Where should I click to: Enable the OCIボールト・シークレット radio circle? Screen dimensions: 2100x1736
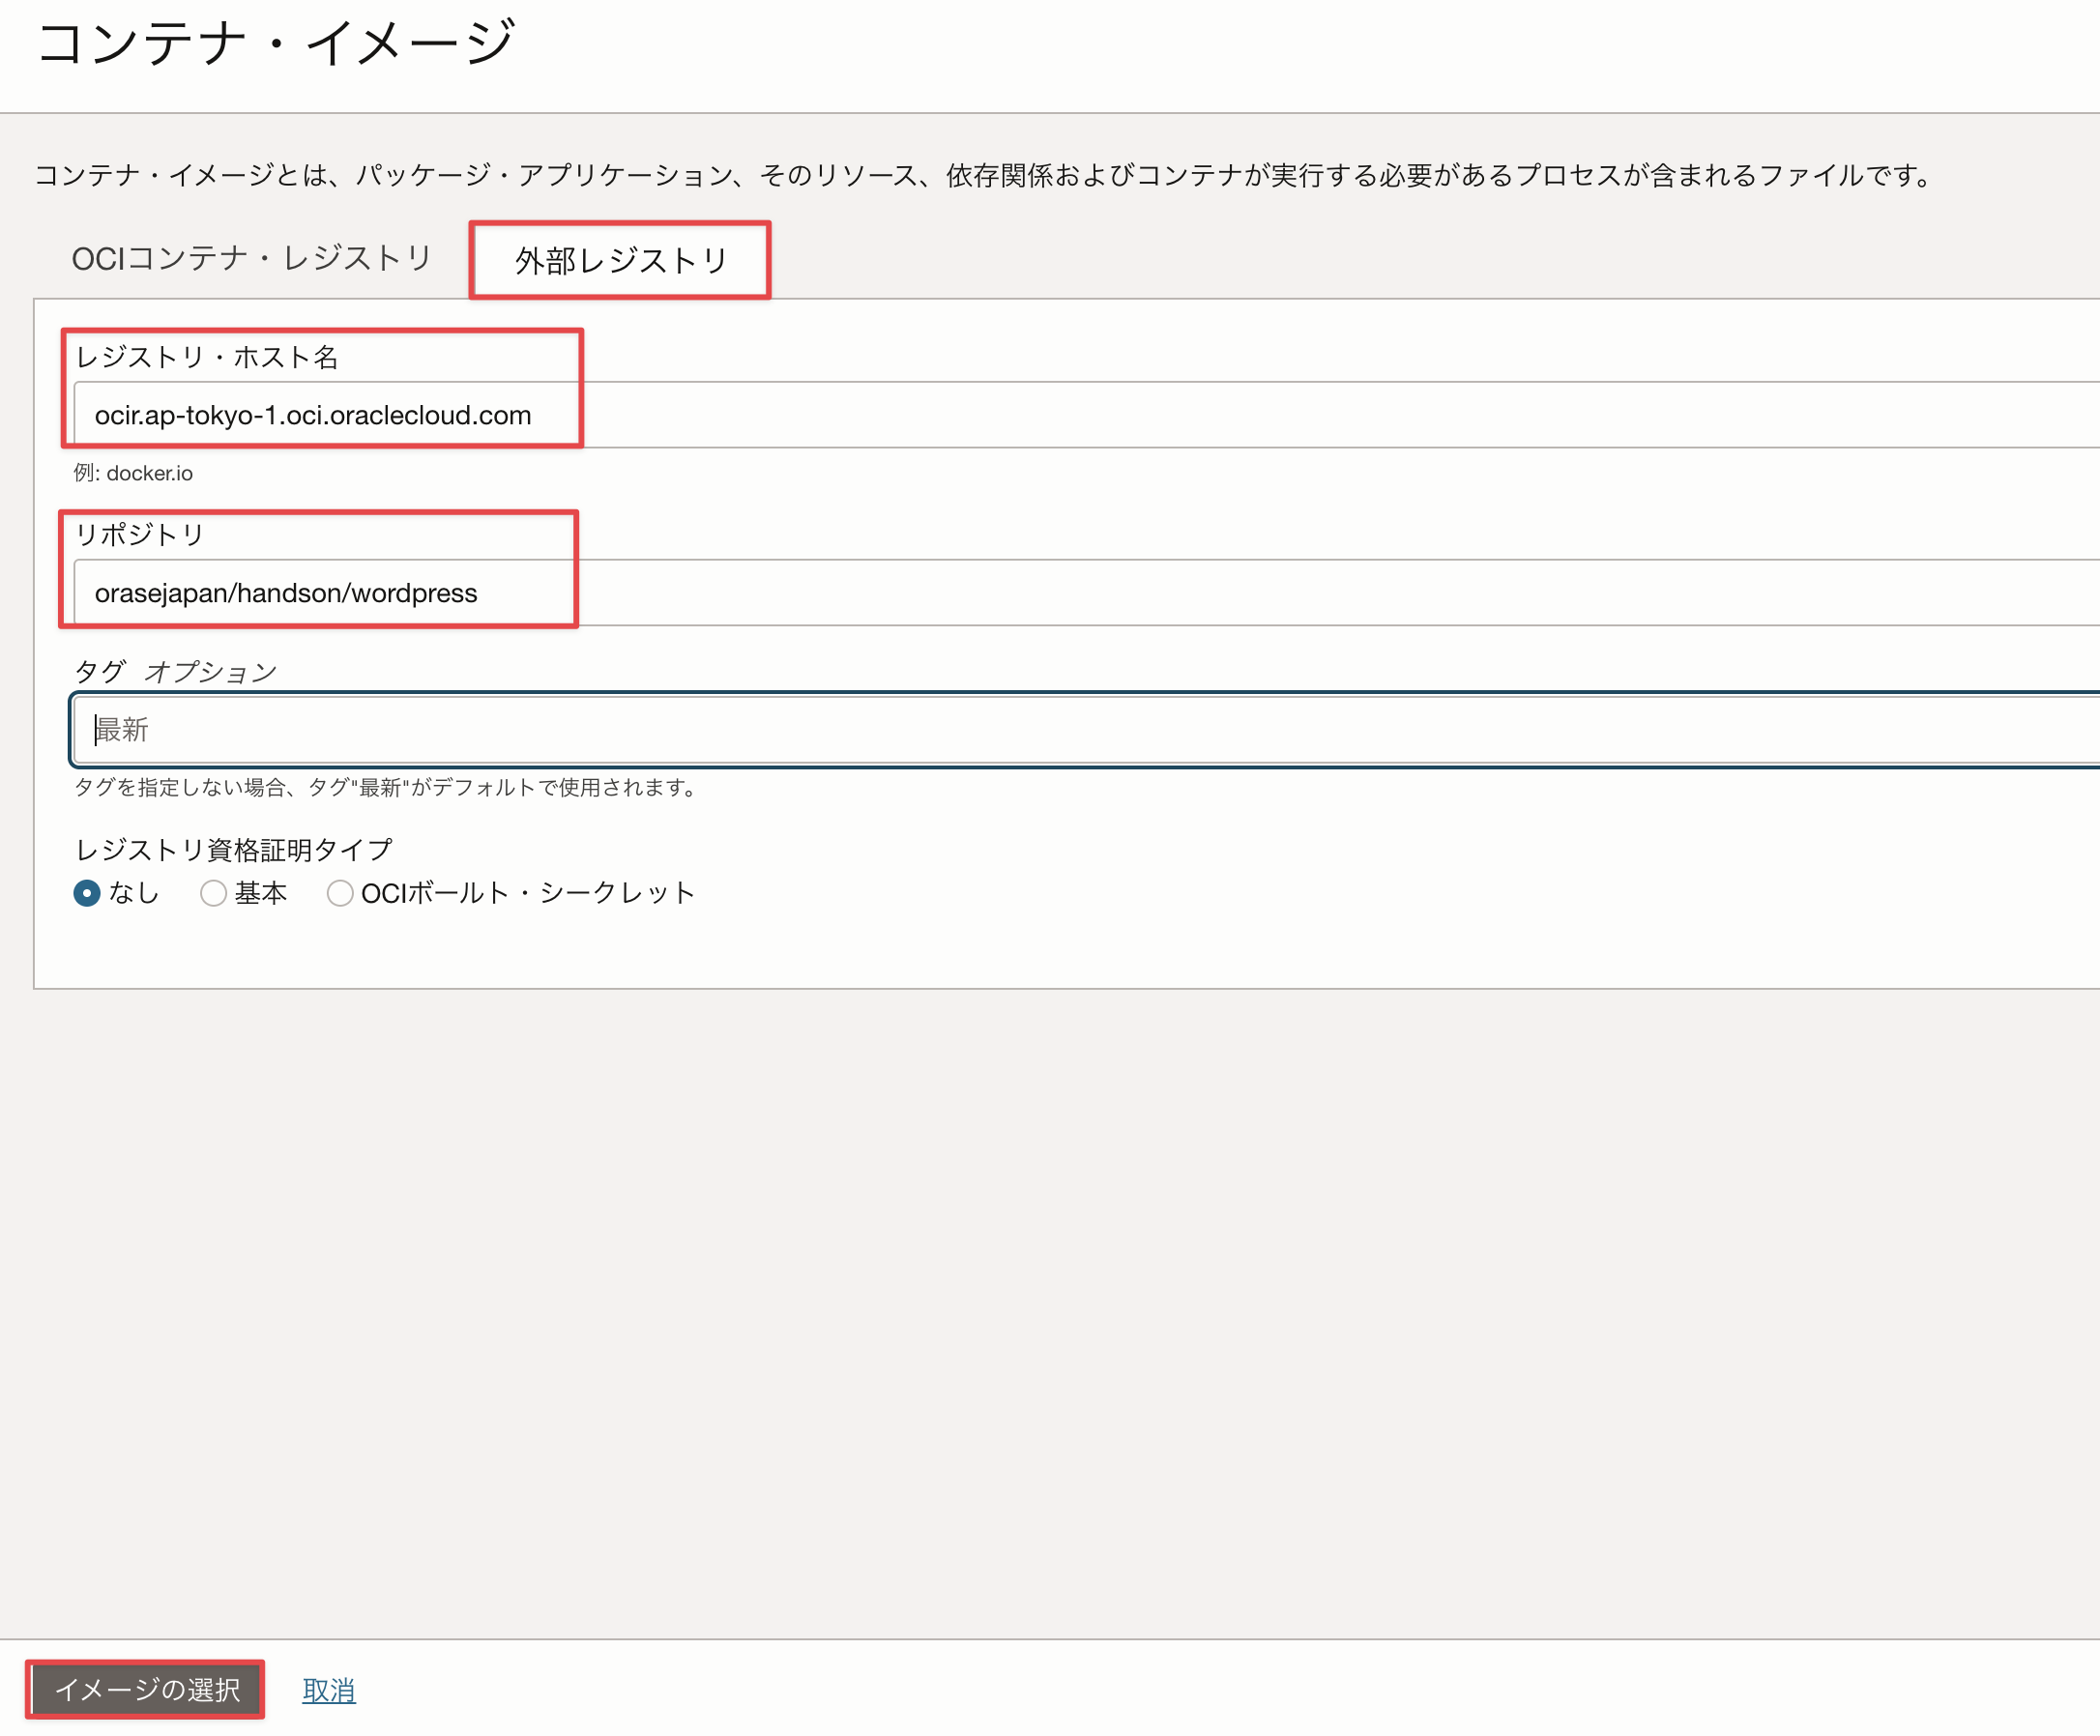[340, 893]
